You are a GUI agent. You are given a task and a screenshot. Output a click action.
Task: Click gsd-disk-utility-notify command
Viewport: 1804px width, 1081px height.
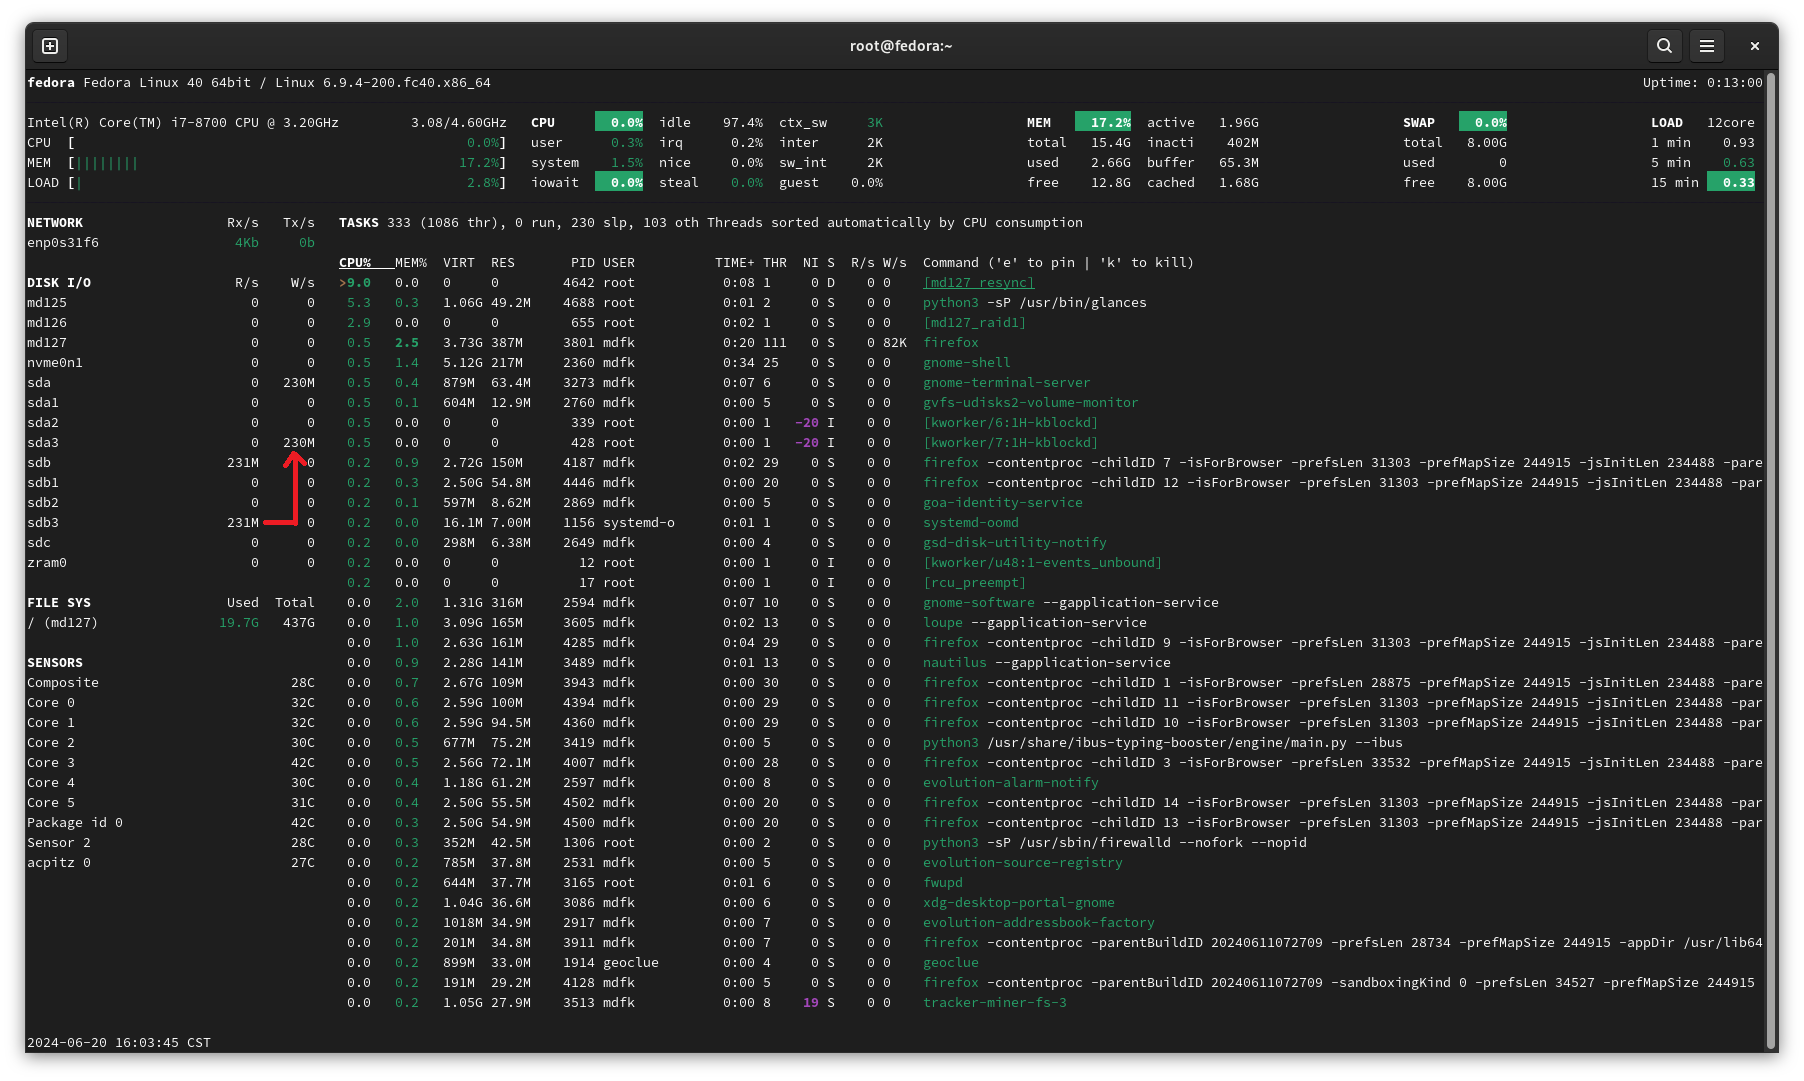[x=1014, y=543]
